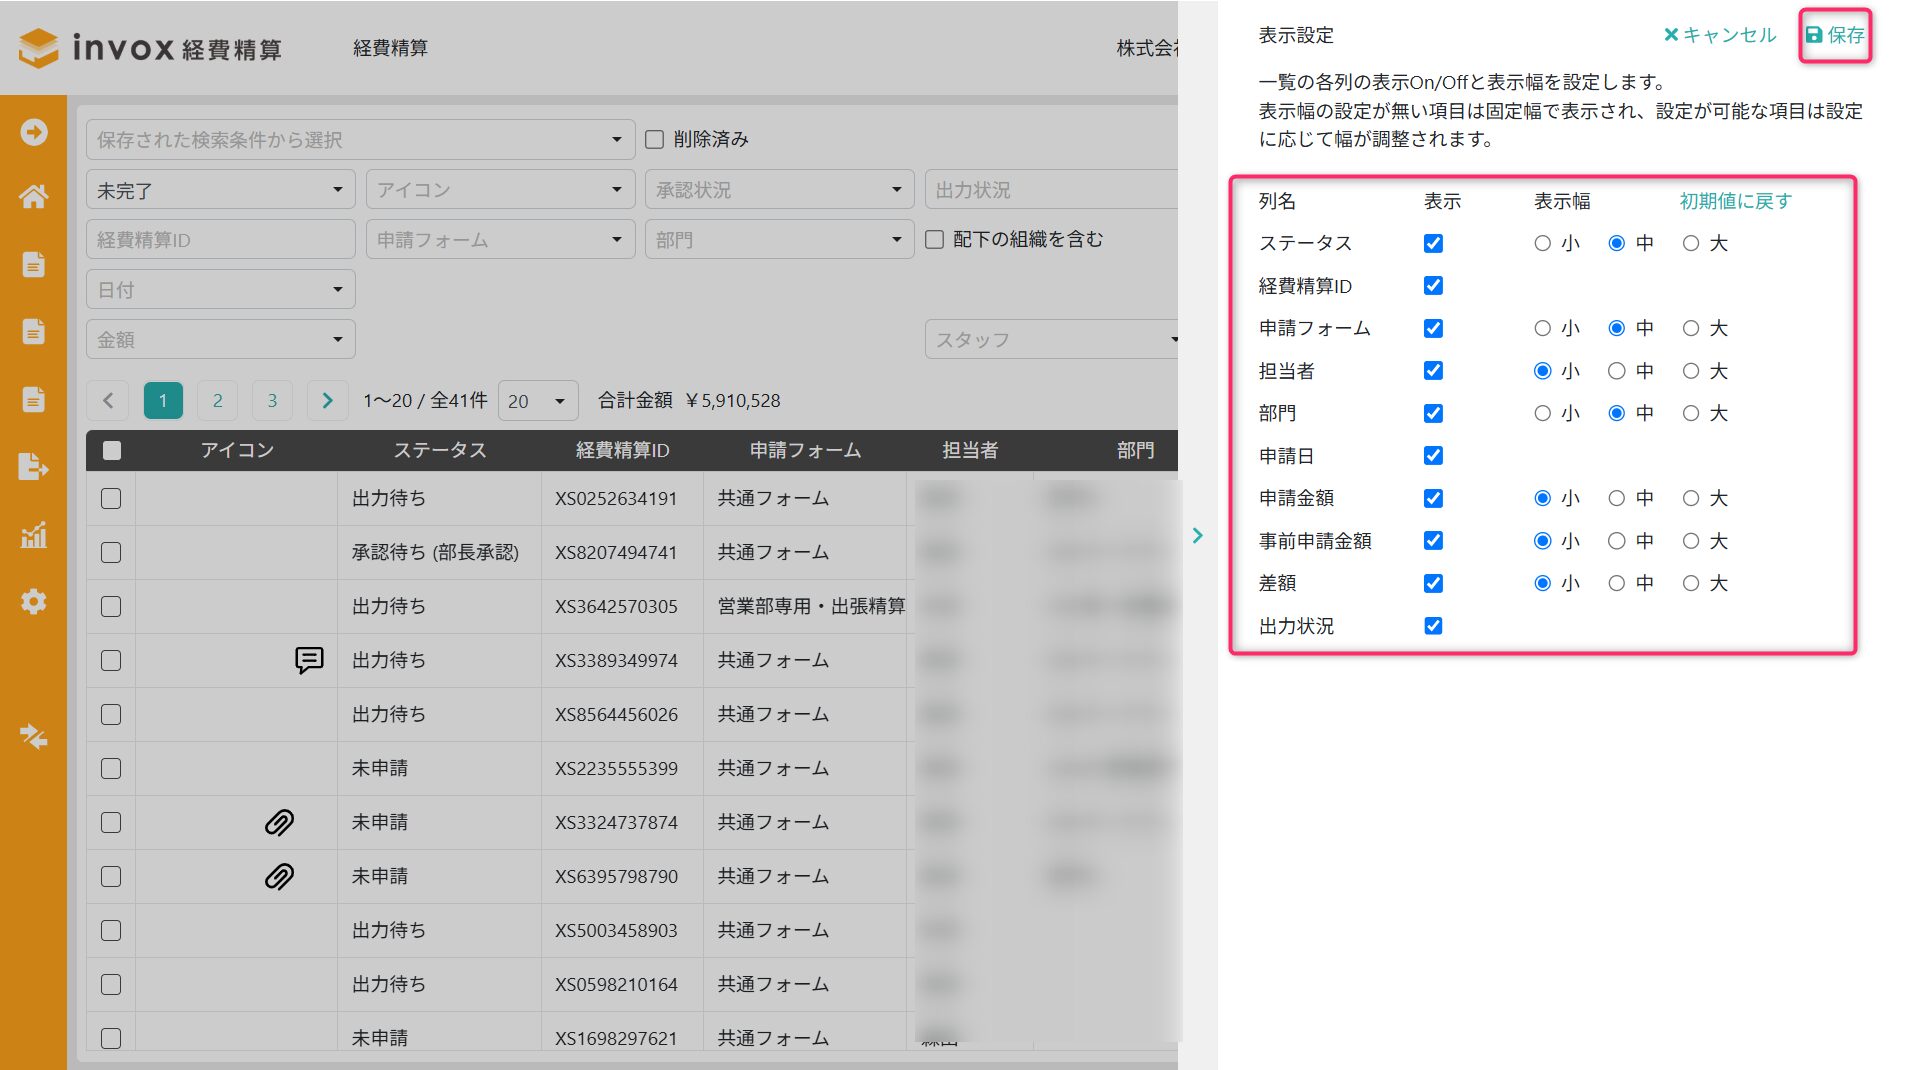Click comment icon on row XS3389349974

pos(309,660)
